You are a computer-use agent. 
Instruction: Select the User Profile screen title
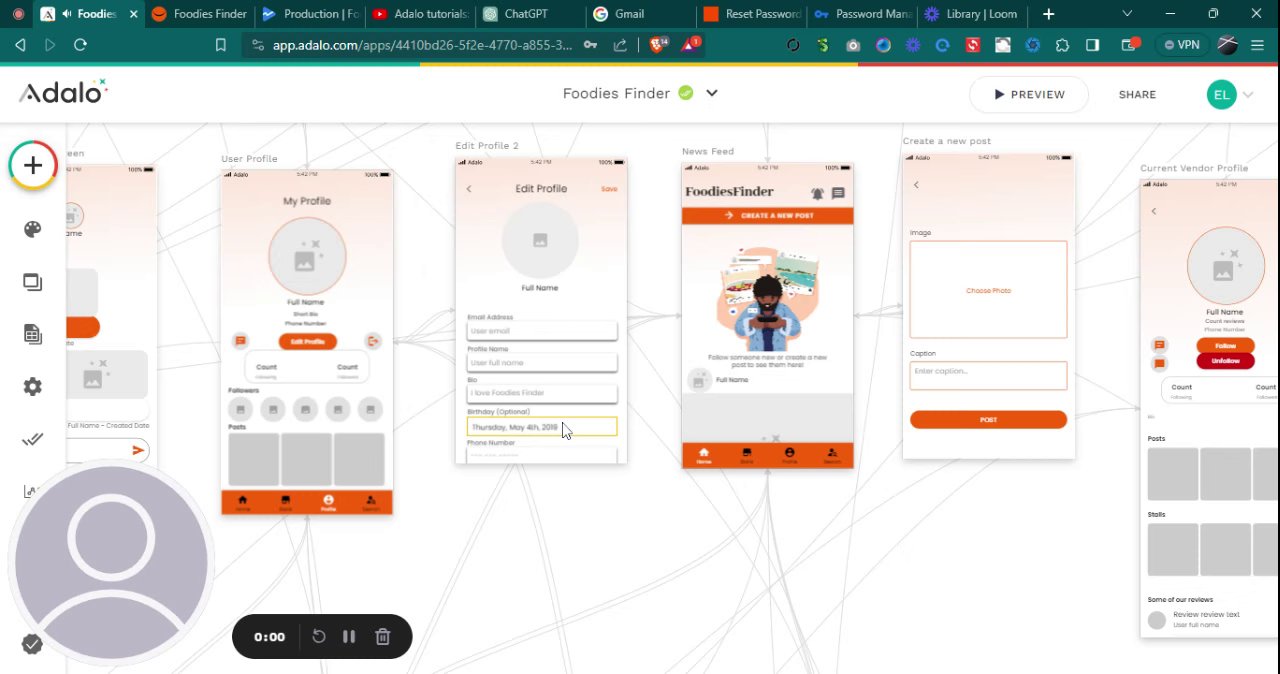pyautogui.click(x=249, y=159)
